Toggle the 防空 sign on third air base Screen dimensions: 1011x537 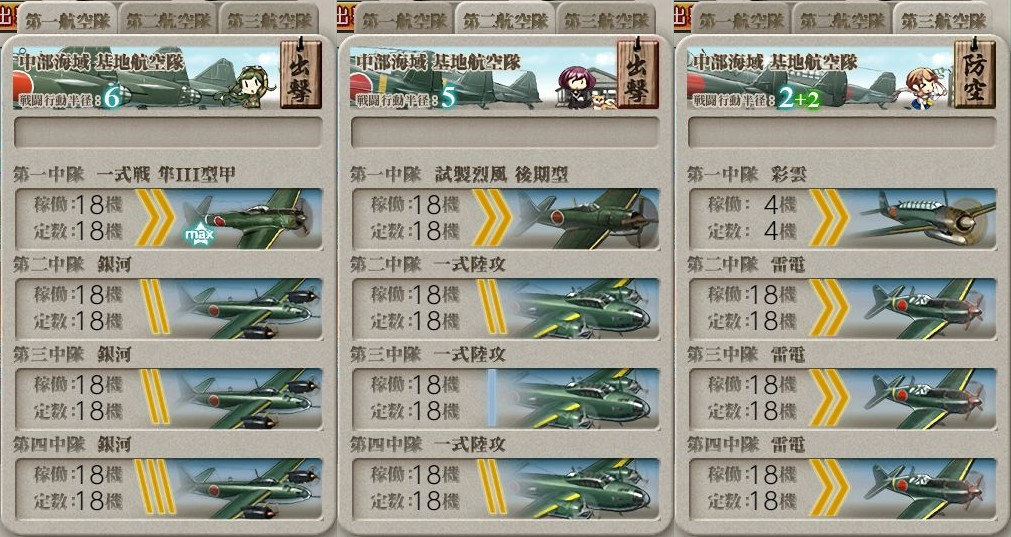[x=974, y=73]
